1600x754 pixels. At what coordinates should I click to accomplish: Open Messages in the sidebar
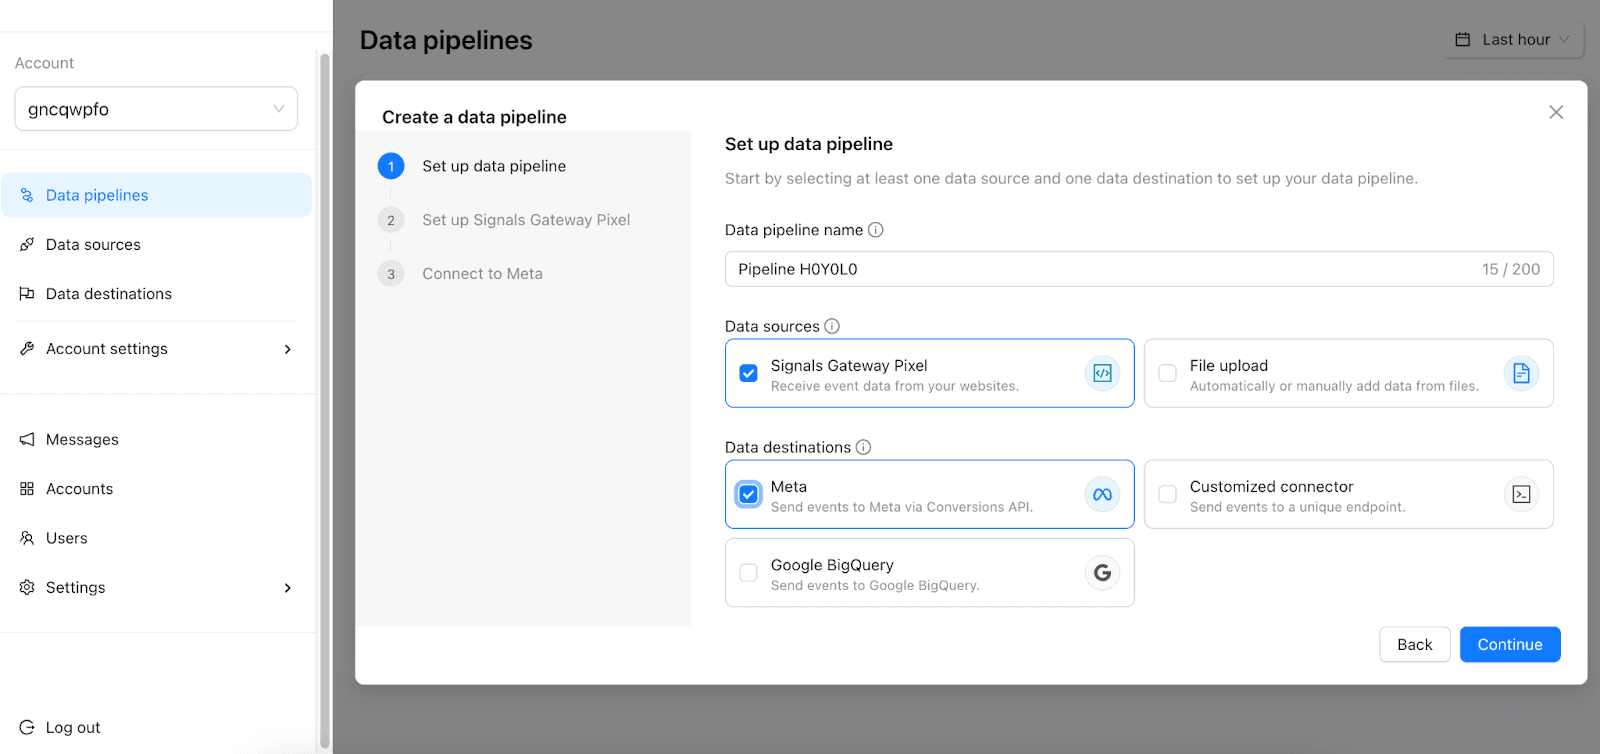(x=156, y=439)
